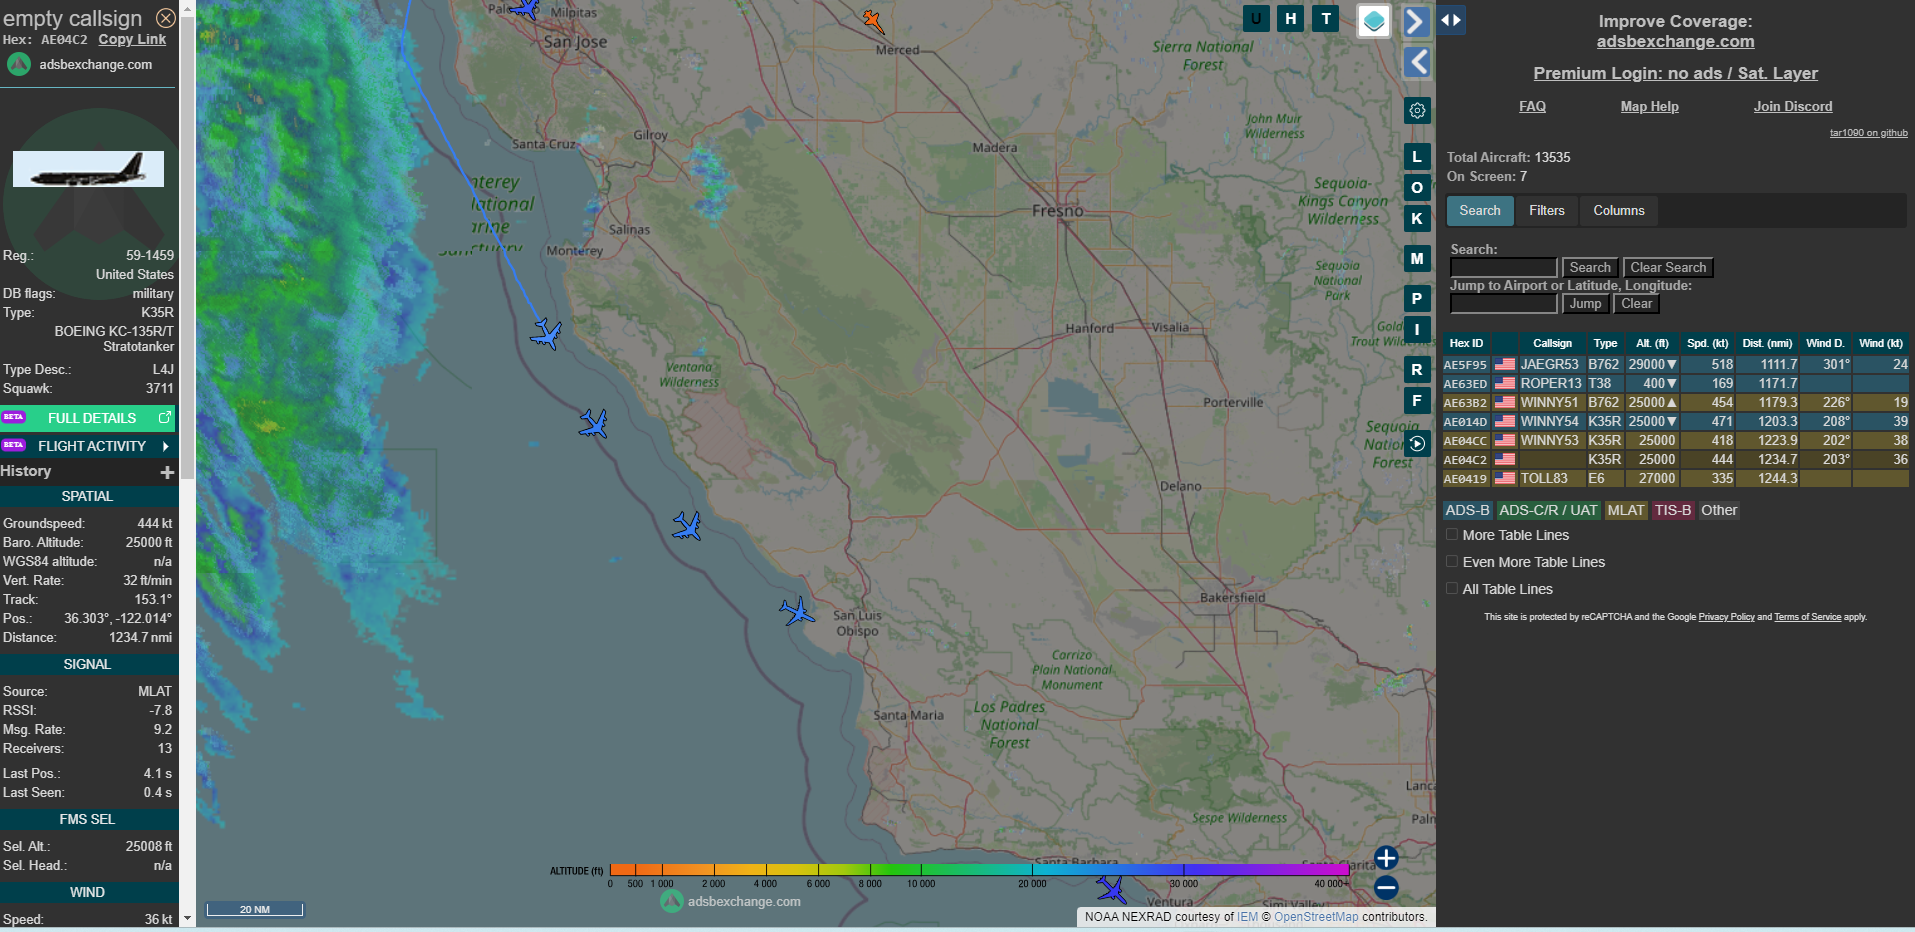Screen dimensions: 1915x932
Task: Select the orange aircraft near Merced
Action: pos(873,20)
